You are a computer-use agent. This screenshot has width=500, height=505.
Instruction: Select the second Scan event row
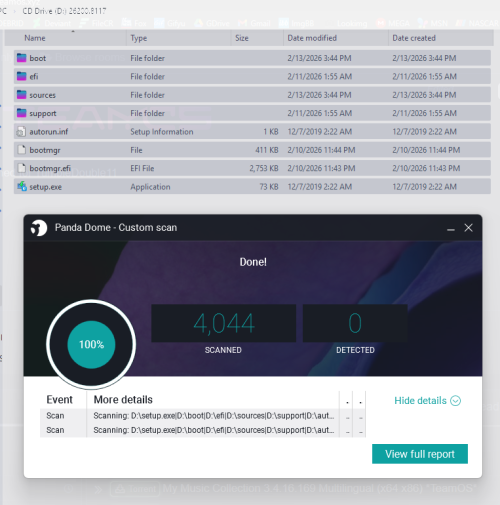[x=203, y=430]
